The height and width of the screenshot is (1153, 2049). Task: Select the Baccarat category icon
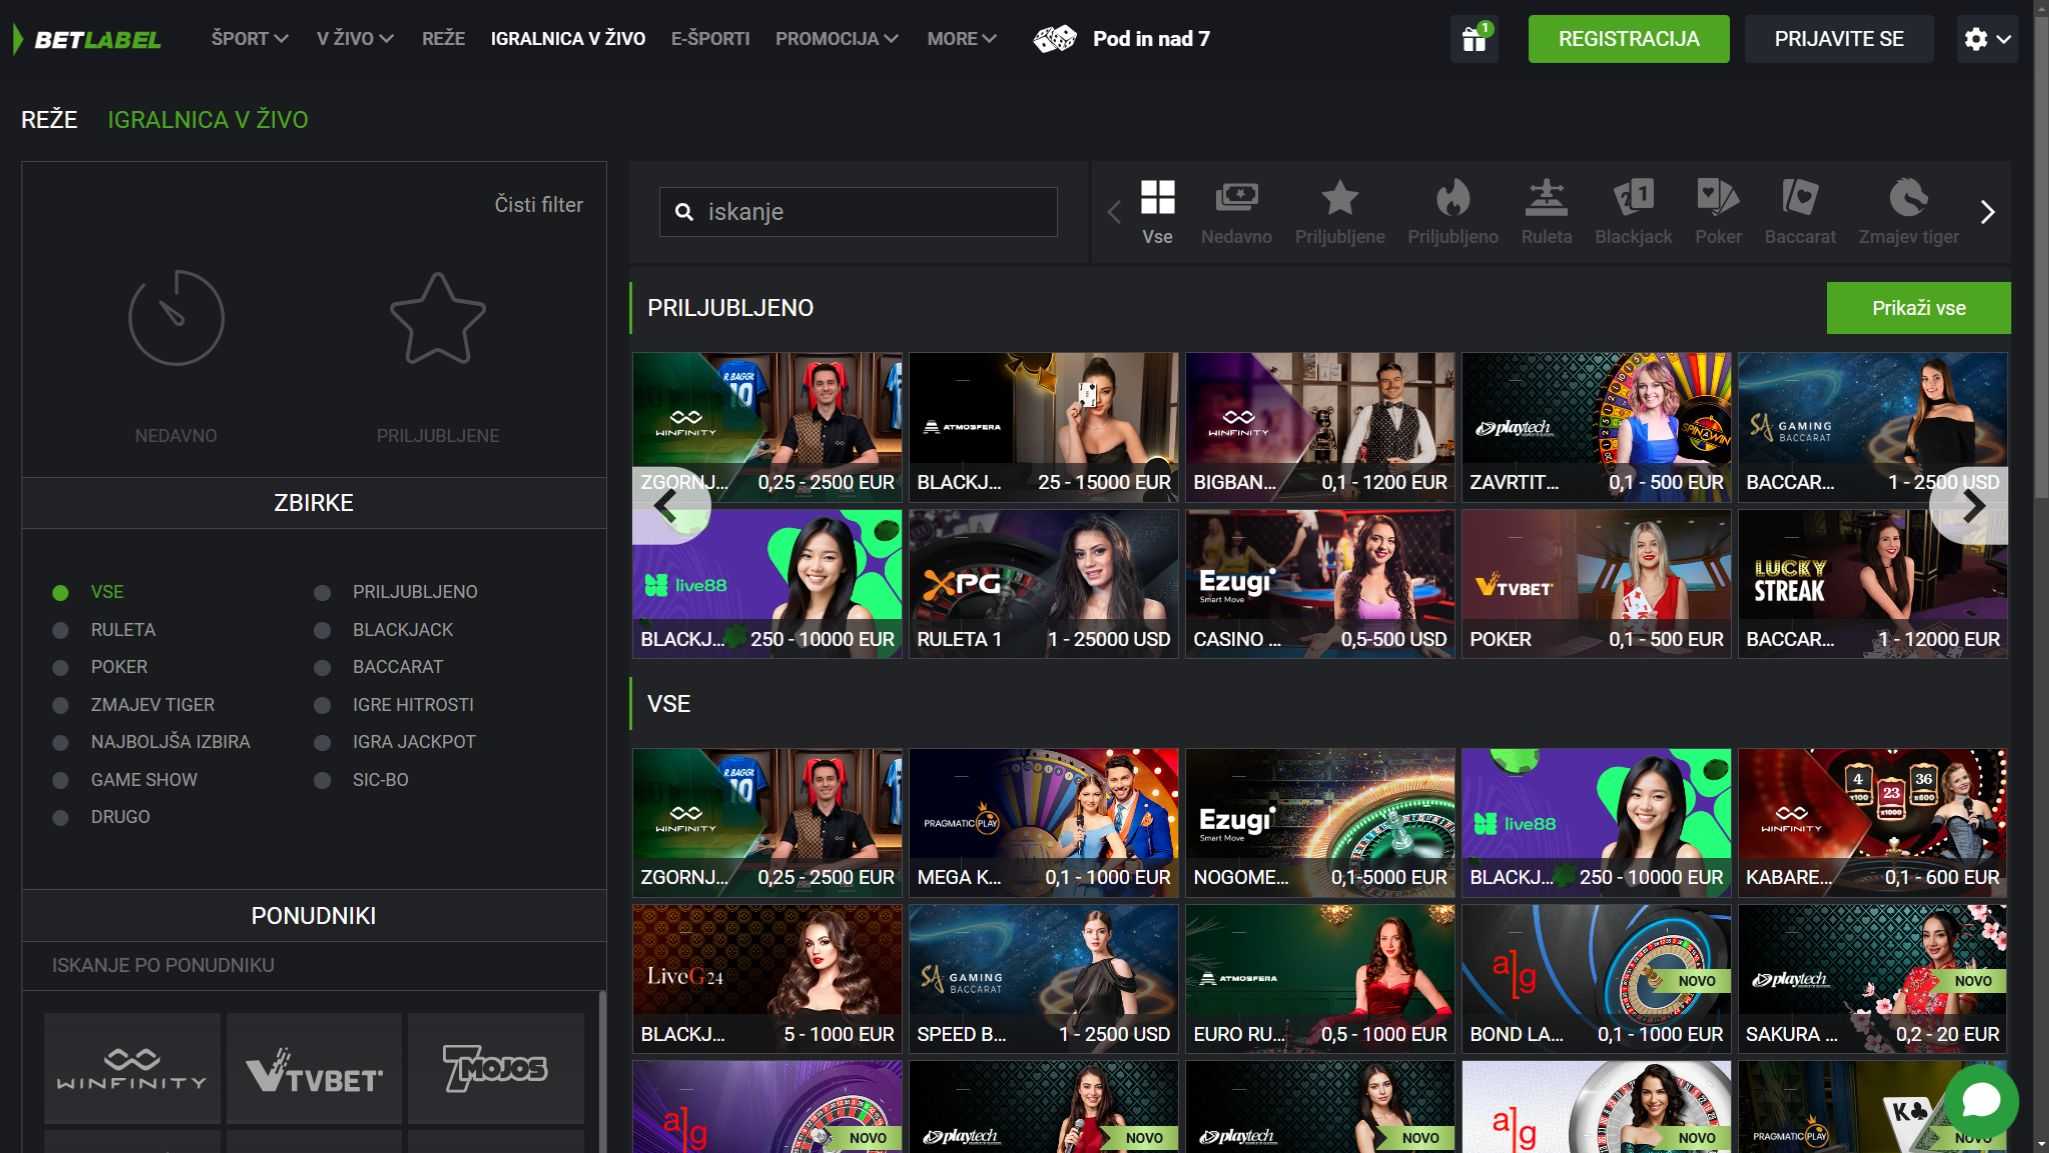coord(1800,212)
